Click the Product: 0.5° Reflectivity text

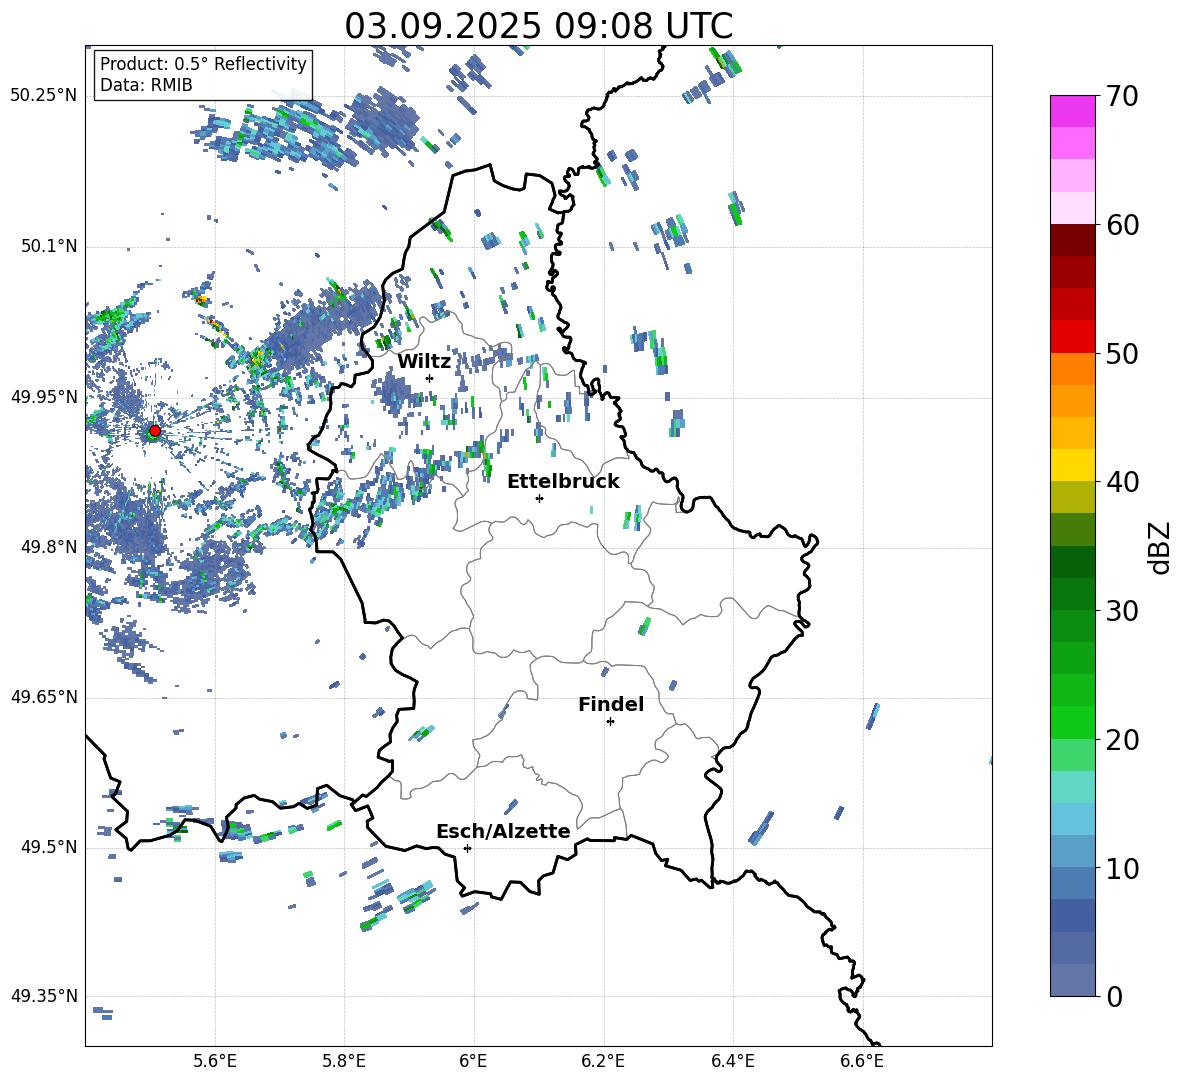[x=203, y=63]
